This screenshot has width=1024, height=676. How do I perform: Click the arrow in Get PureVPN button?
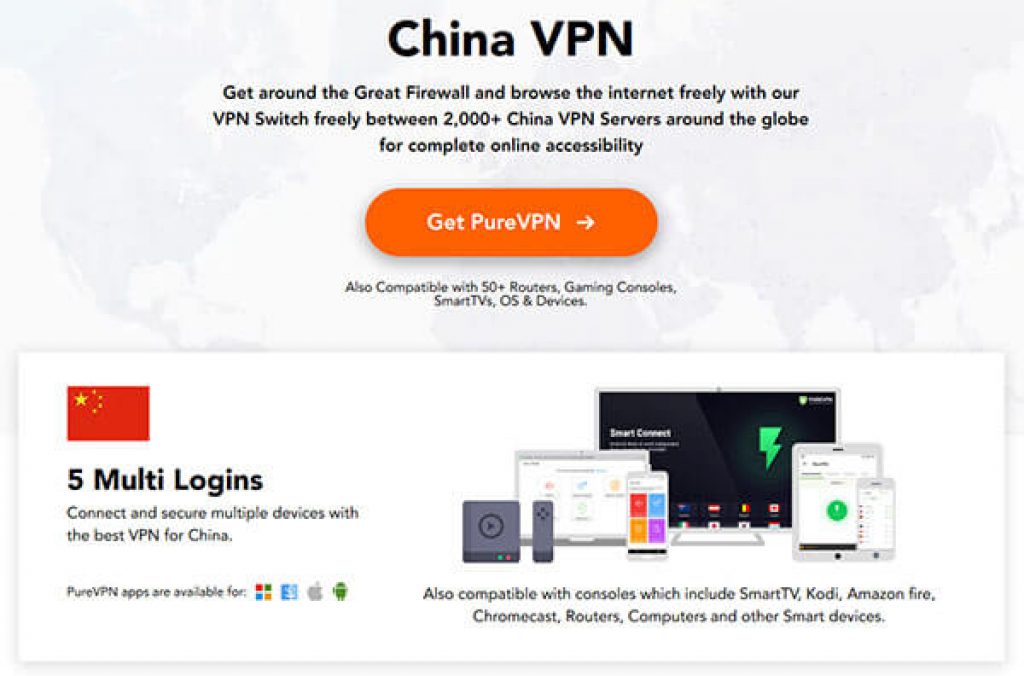pos(586,222)
